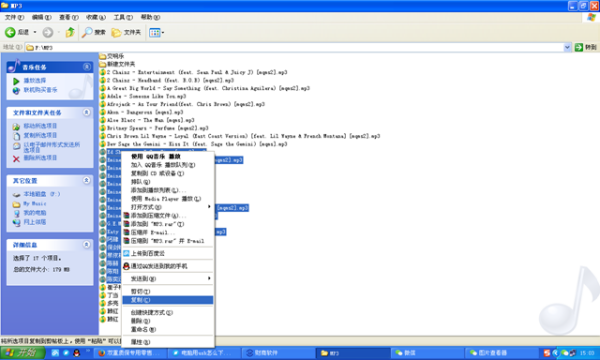
Task: Choose 属性 in context menu
Action: (x=168, y=342)
